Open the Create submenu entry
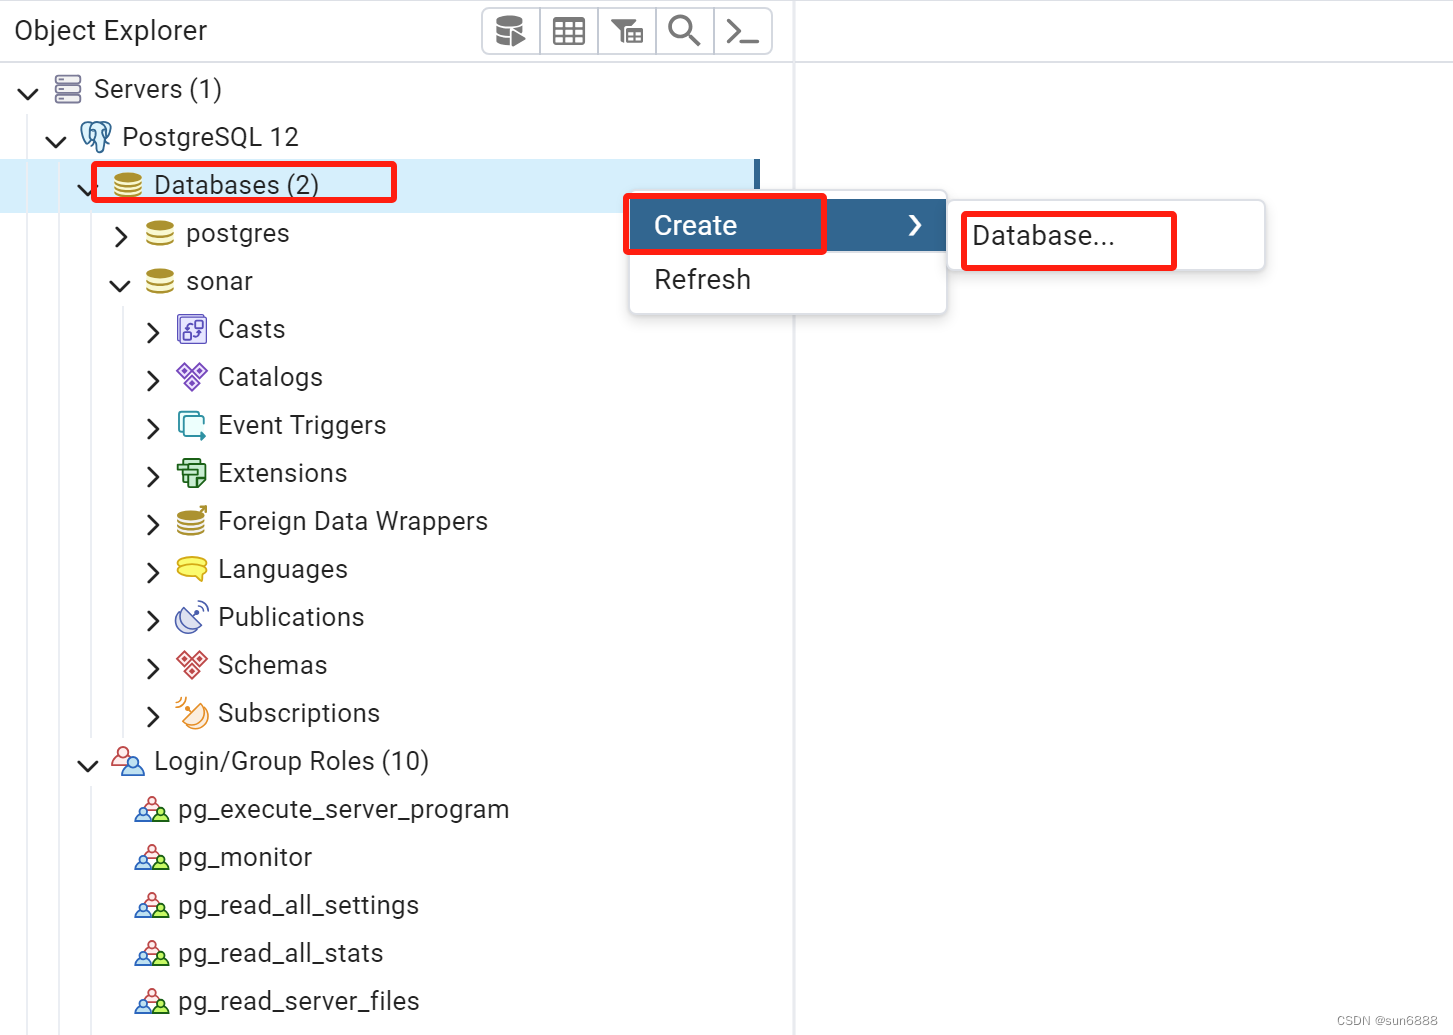Viewport: 1453px width, 1035px height. coord(788,225)
